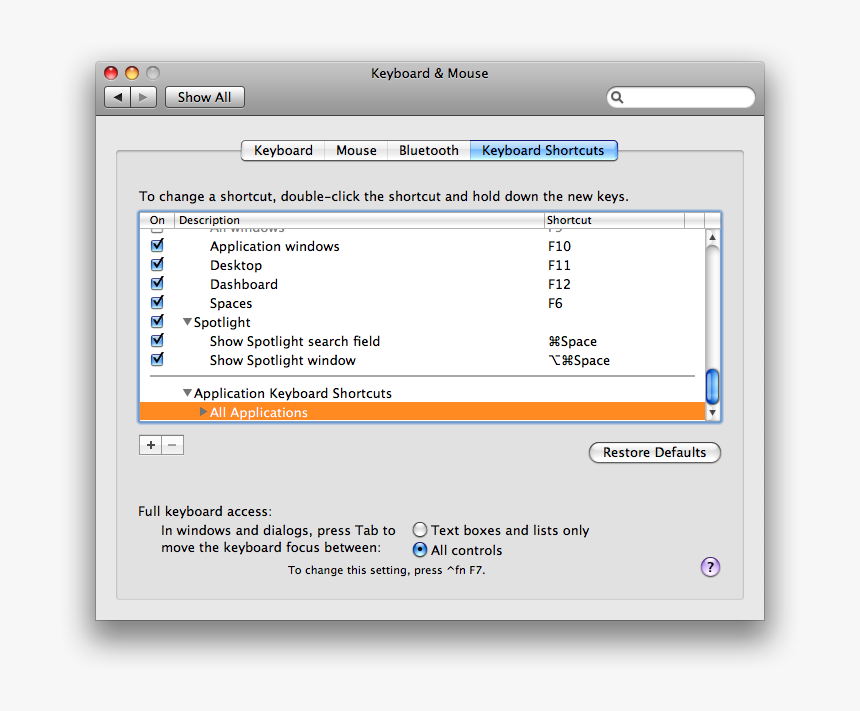The height and width of the screenshot is (711, 860).
Task: Click the plus button to add shortcut
Action: (150, 445)
